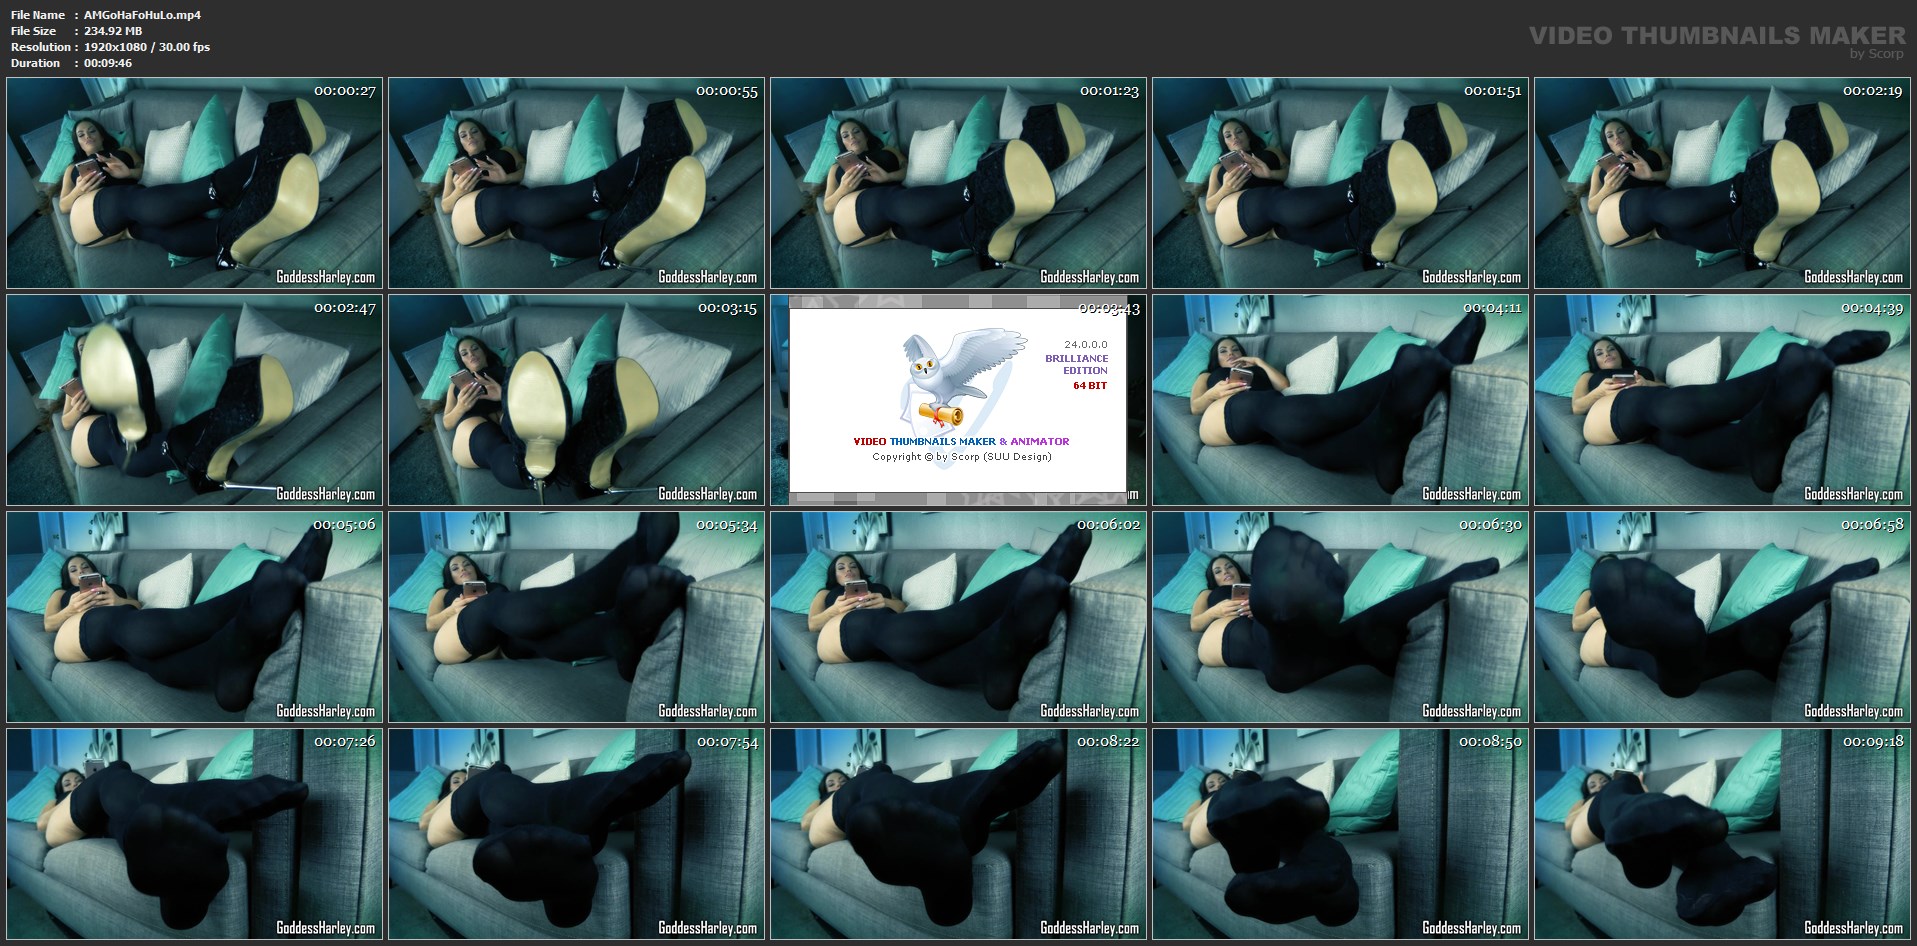The height and width of the screenshot is (946, 1917).
Task: Open the thumbnail at 00:04:39
Action: (1722, 400)
